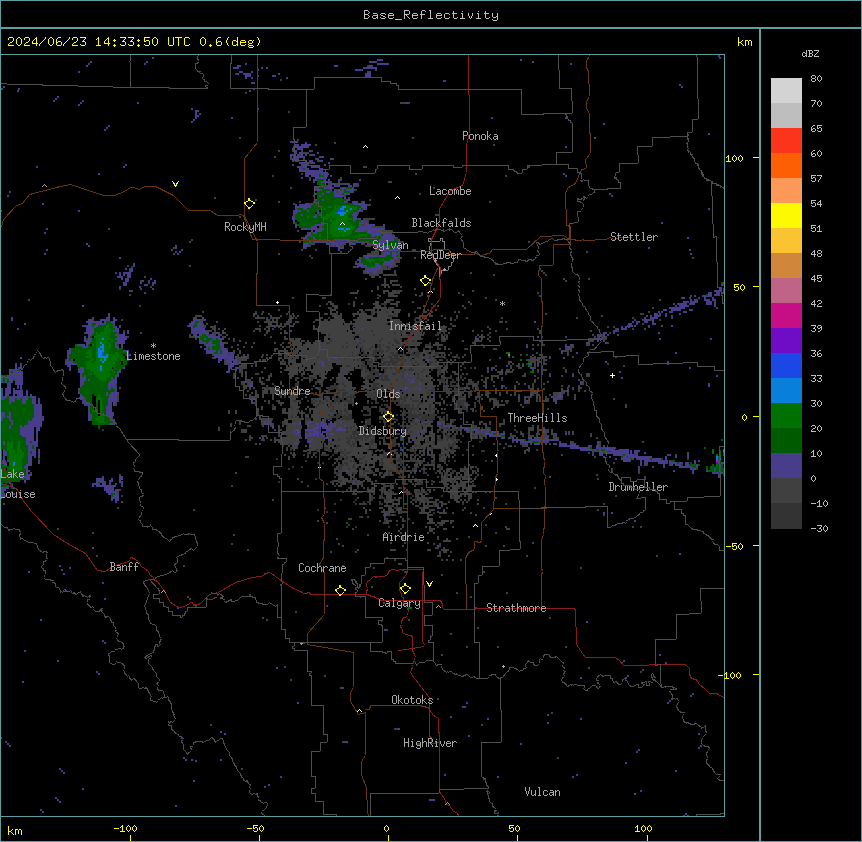The width and height of the screenshot is (862, 842).
Task: Click the Okotoks label
Action: (412, 700)
